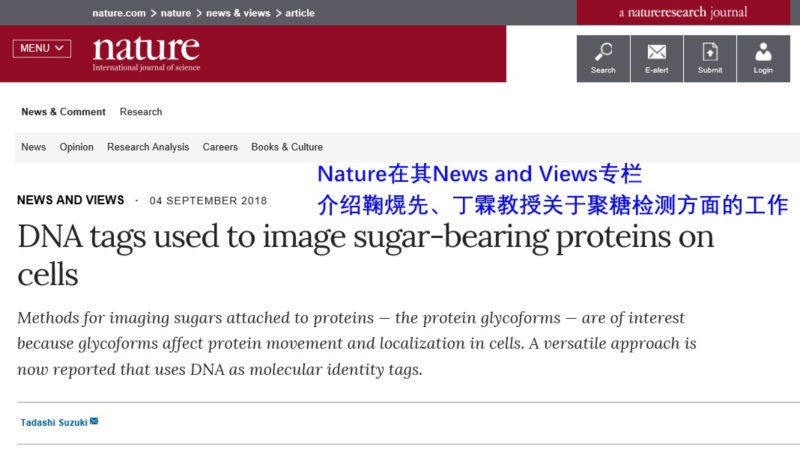Open the News submenu item

pos(33,147)
